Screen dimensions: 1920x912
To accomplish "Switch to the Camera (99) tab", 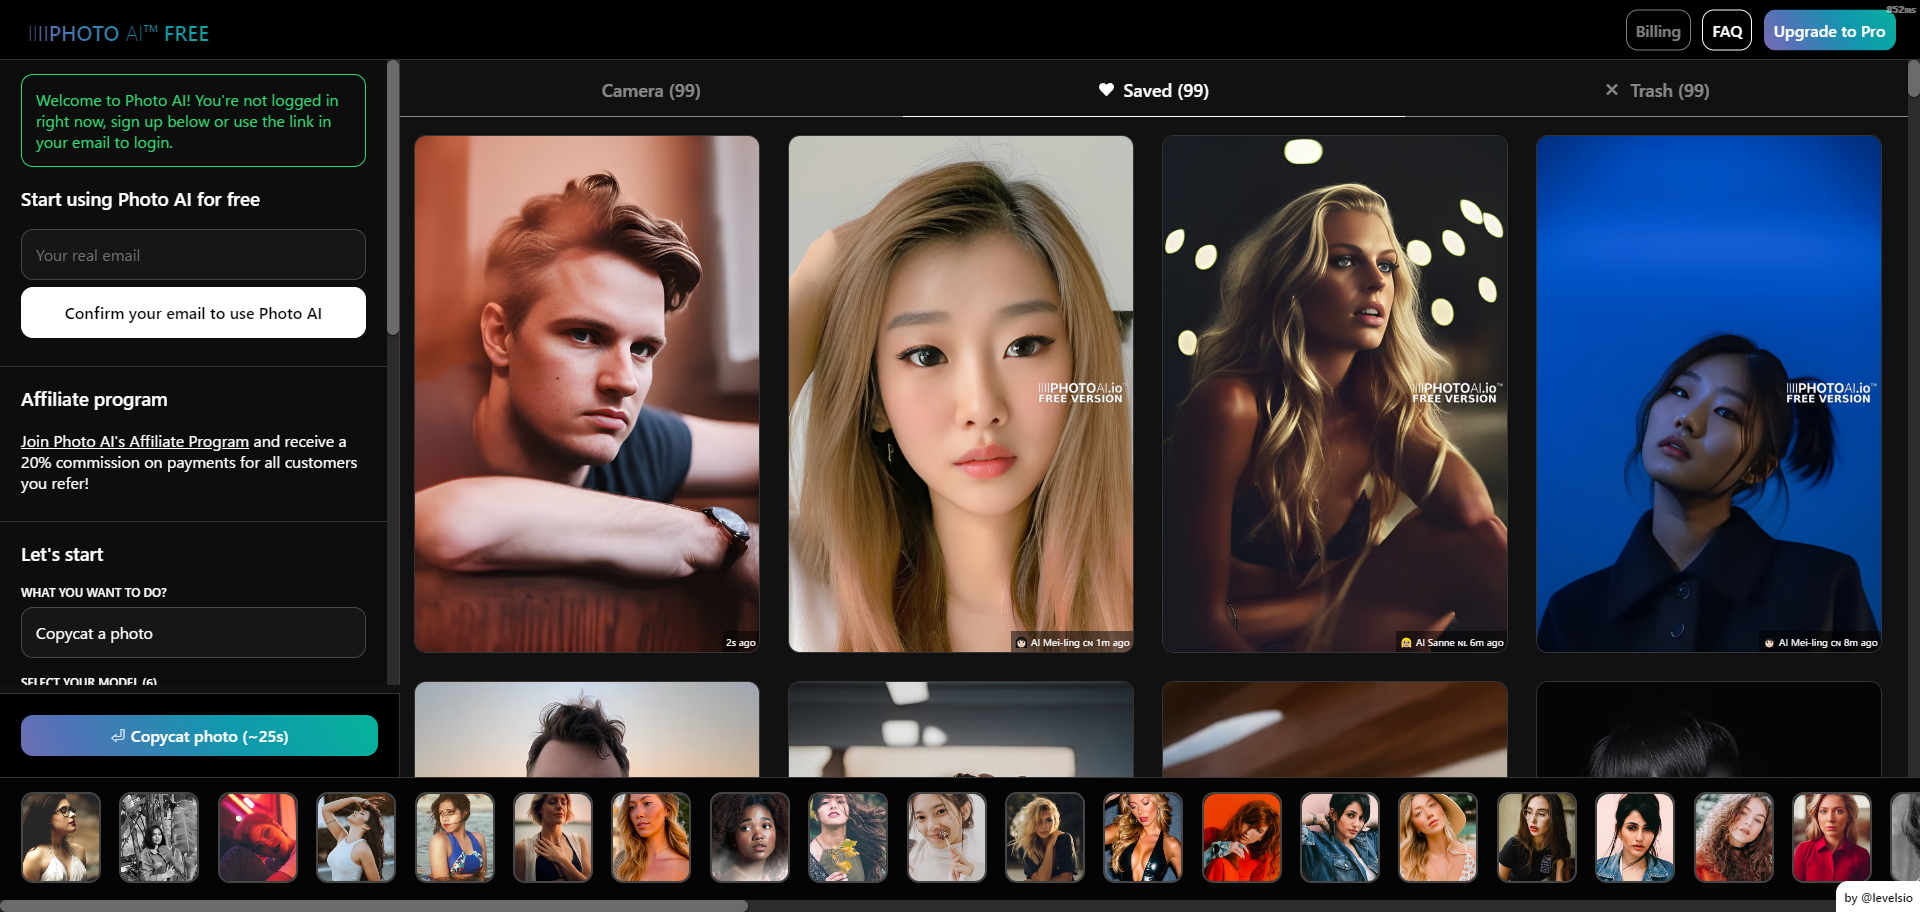I will point(651,90).
